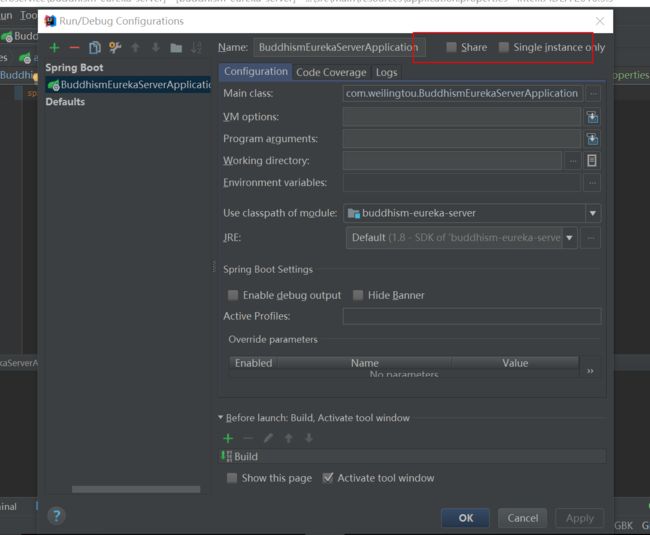650x535 pixels.
Task: Click the Enabled column header
Action: 254,363
